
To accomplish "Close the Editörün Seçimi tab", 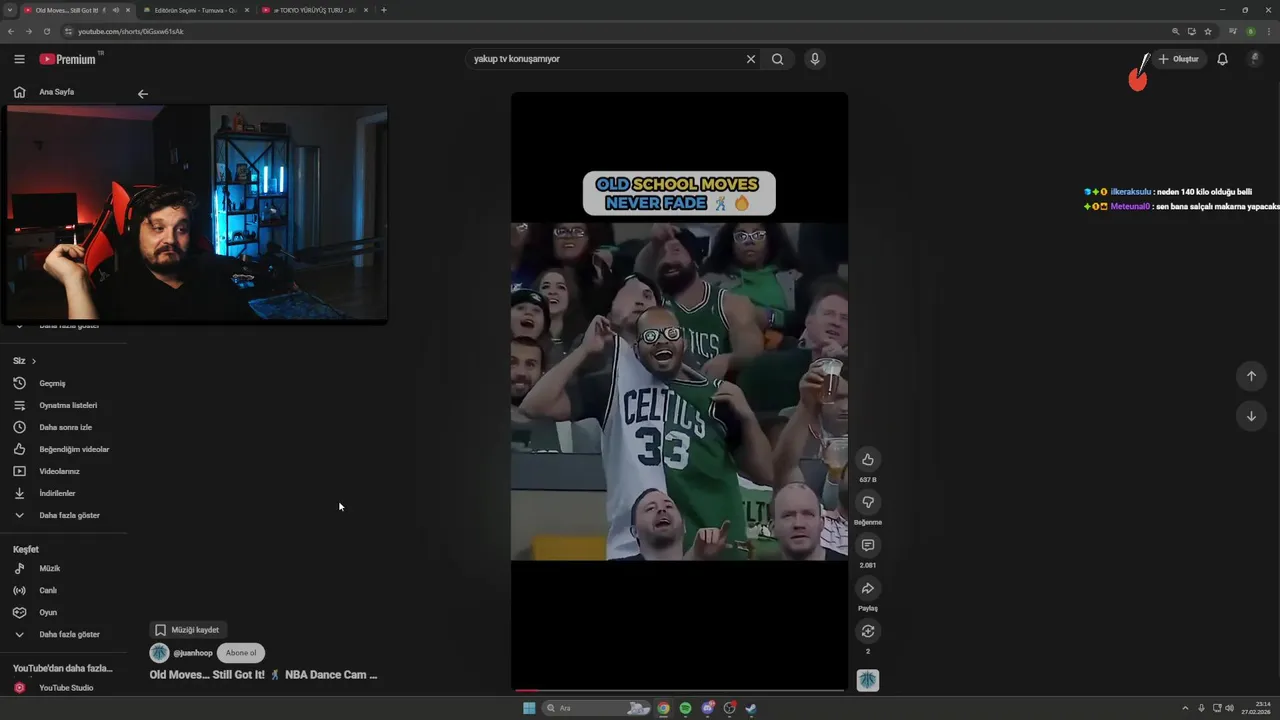I will [x=247, y=10].
